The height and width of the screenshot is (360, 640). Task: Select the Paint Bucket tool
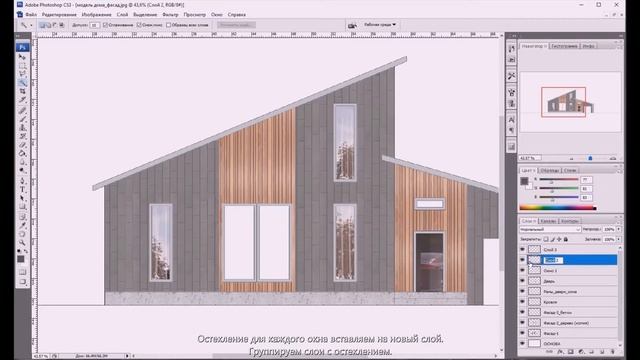[x=22, y=153]
